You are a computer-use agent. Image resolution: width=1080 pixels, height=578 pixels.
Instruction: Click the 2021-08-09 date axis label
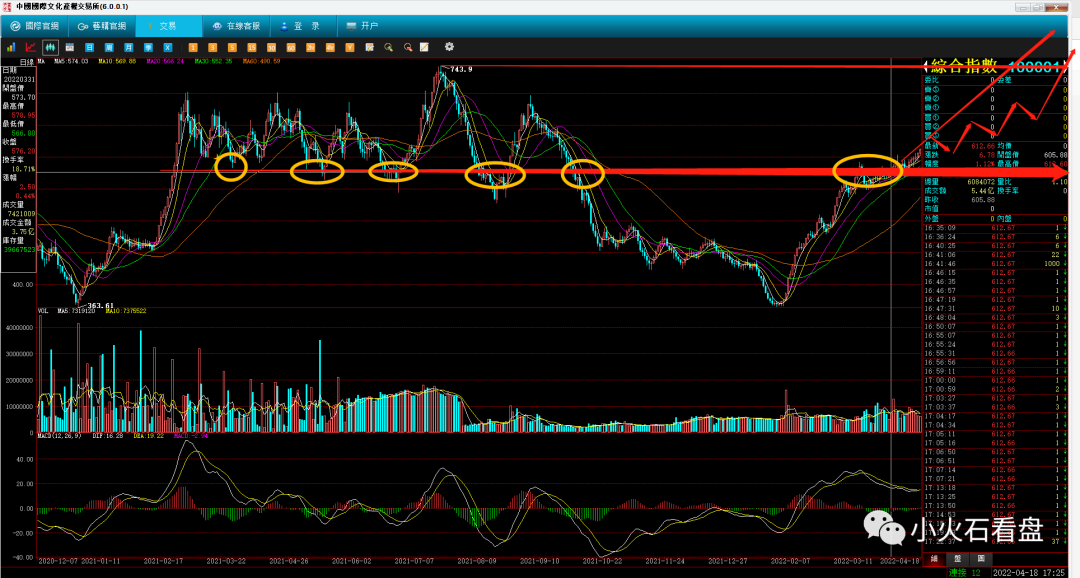(x=477, y=561)
